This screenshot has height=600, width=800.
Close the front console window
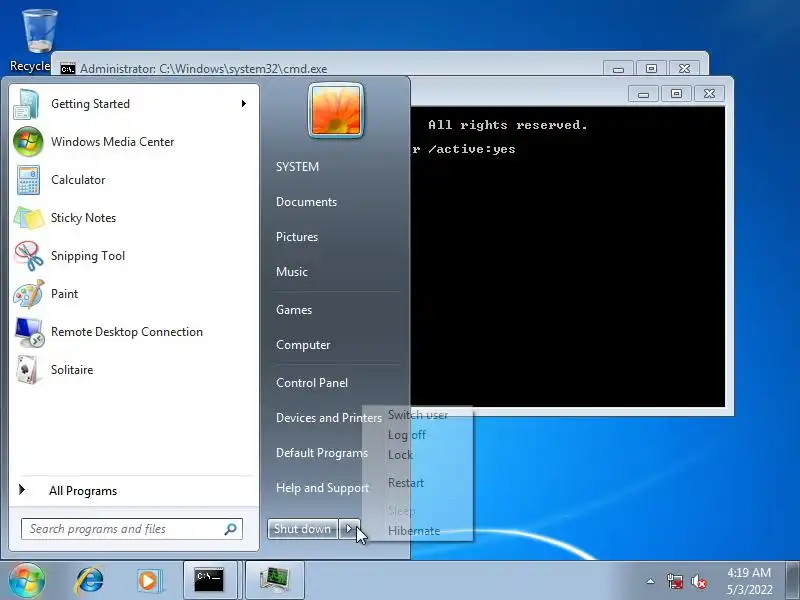[709, 94]
